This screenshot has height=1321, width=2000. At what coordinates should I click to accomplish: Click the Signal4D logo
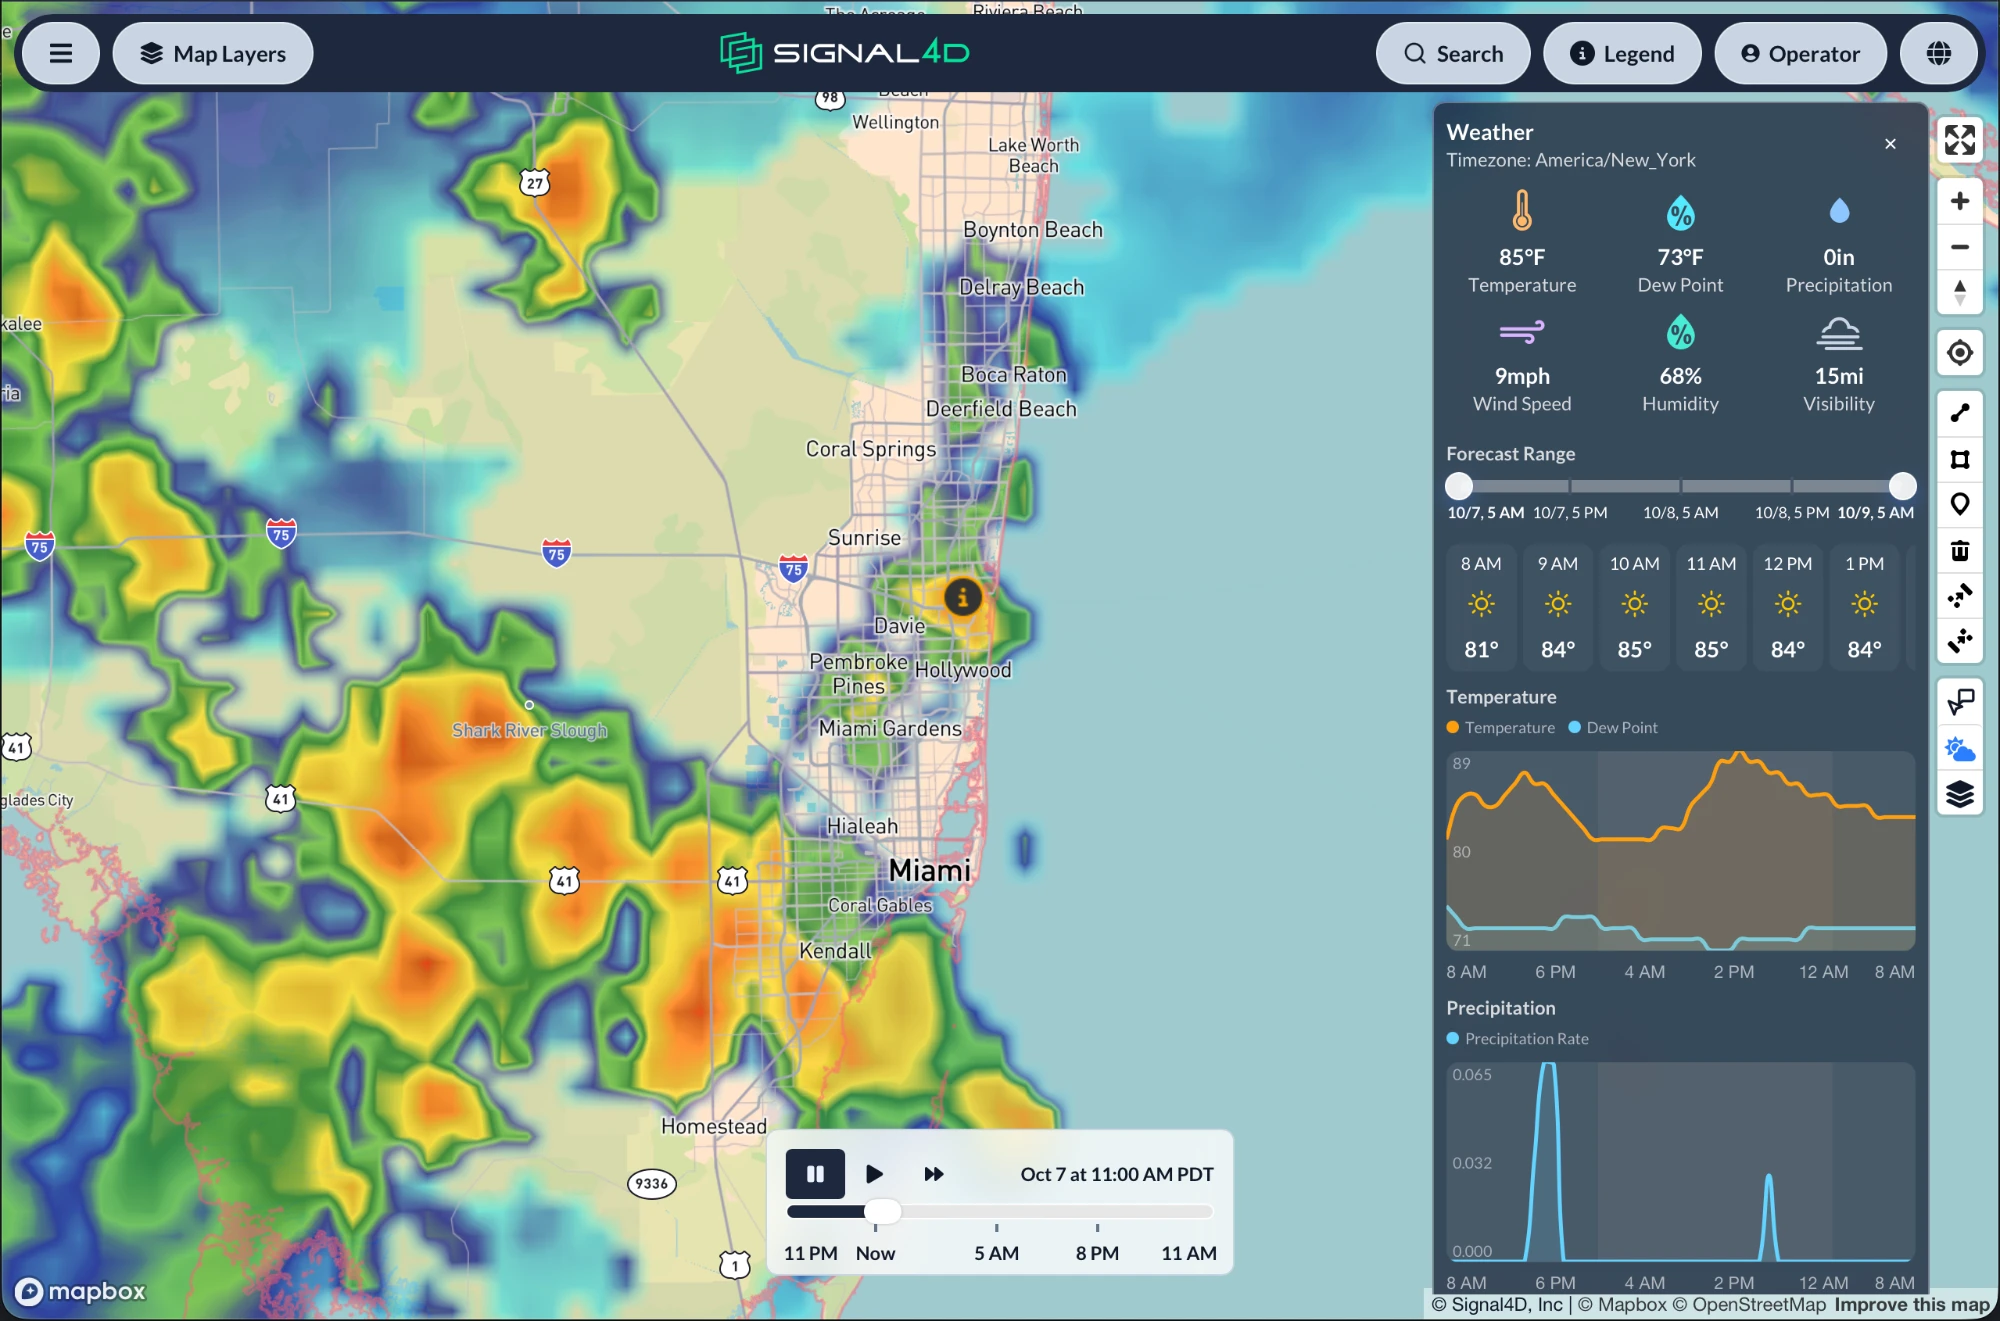click(x=845, y=53)
